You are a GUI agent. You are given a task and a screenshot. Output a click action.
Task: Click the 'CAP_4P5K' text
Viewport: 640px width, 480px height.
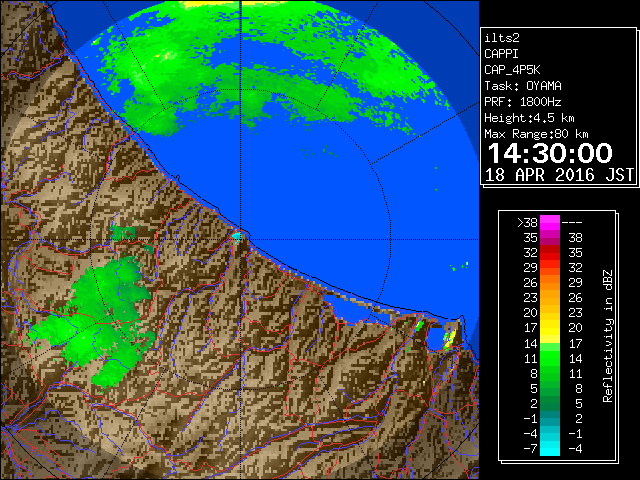512,70
